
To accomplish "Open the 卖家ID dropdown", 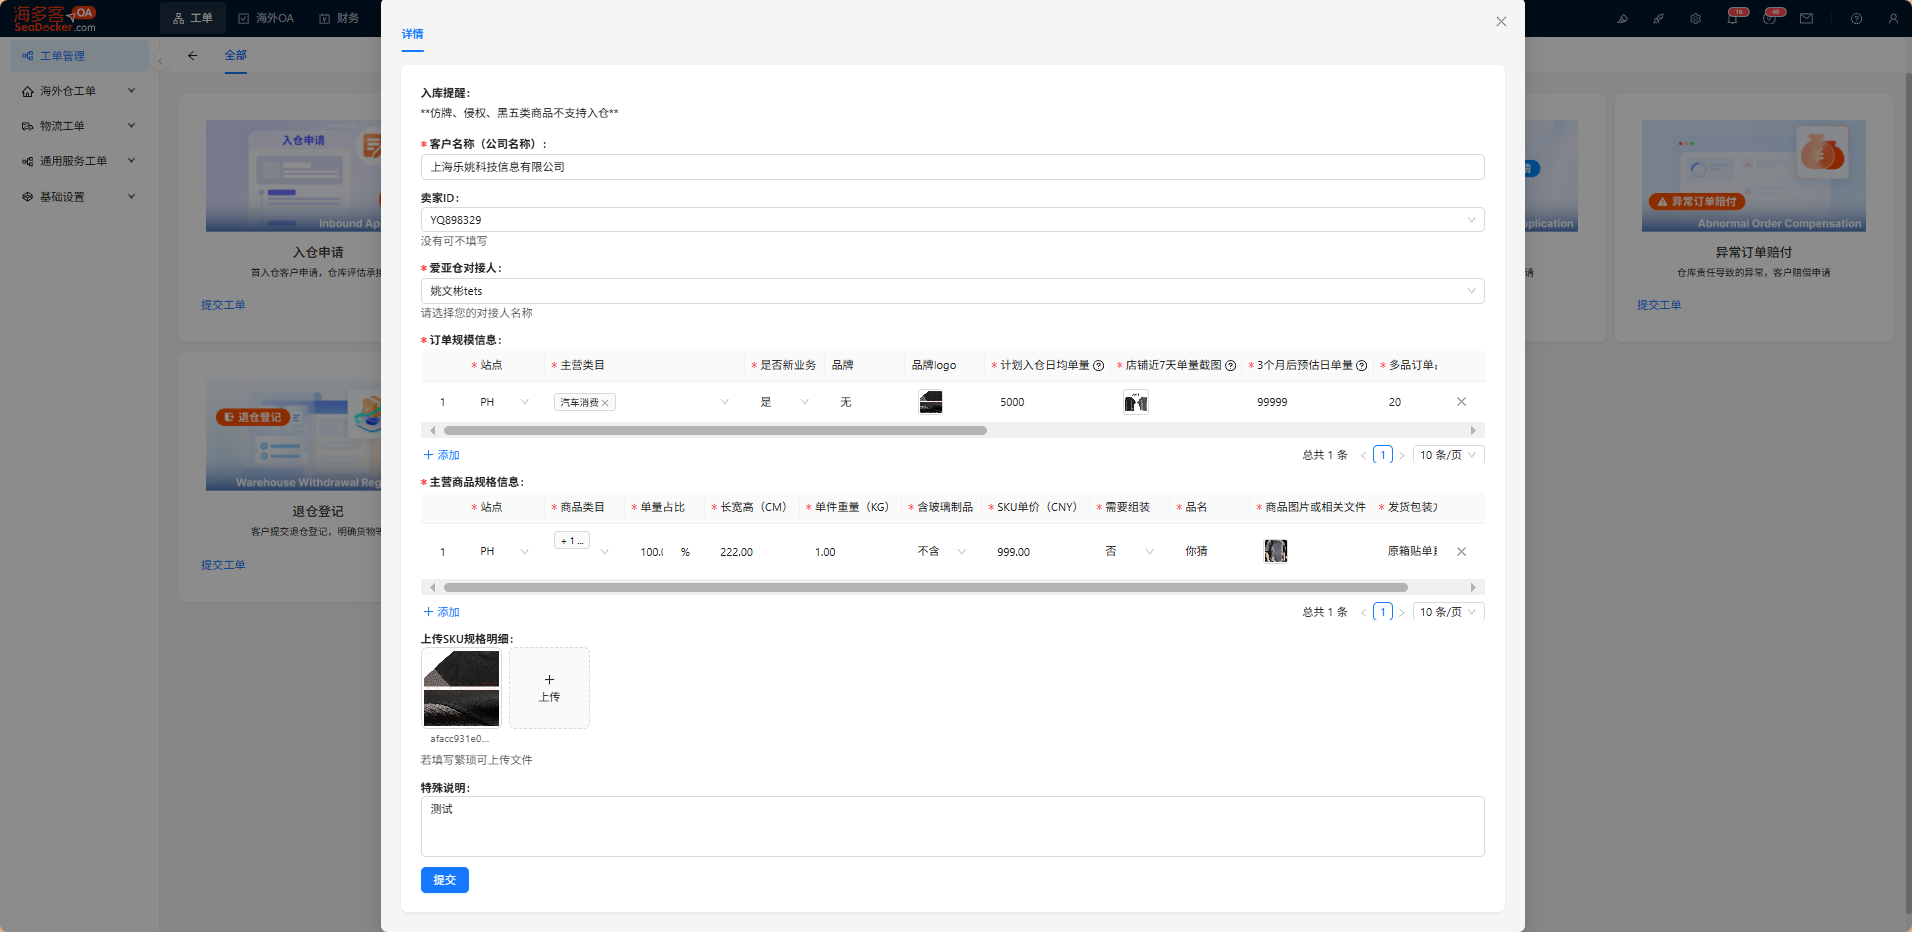I will click(x=952, y=220).
